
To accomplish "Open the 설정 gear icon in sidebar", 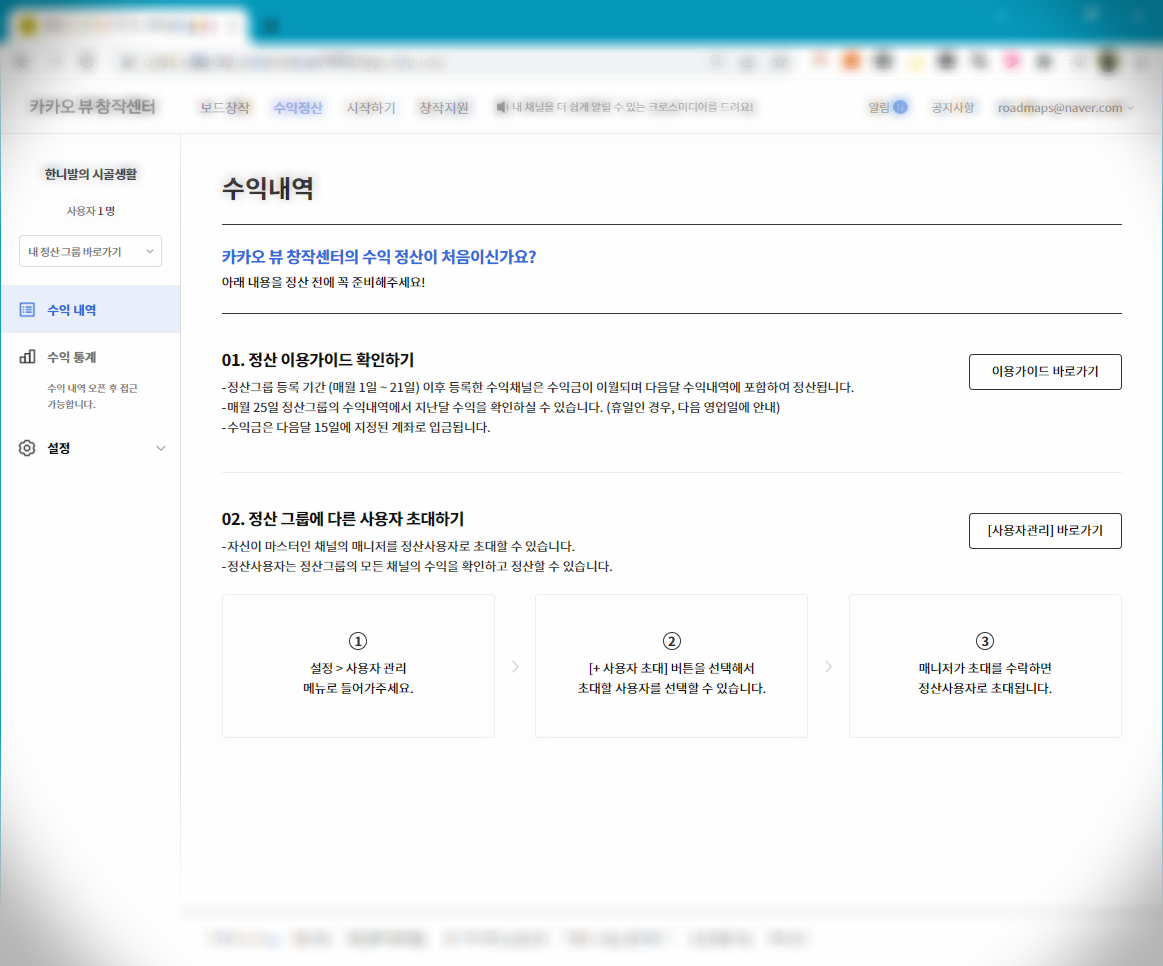I will click(27, 448).
